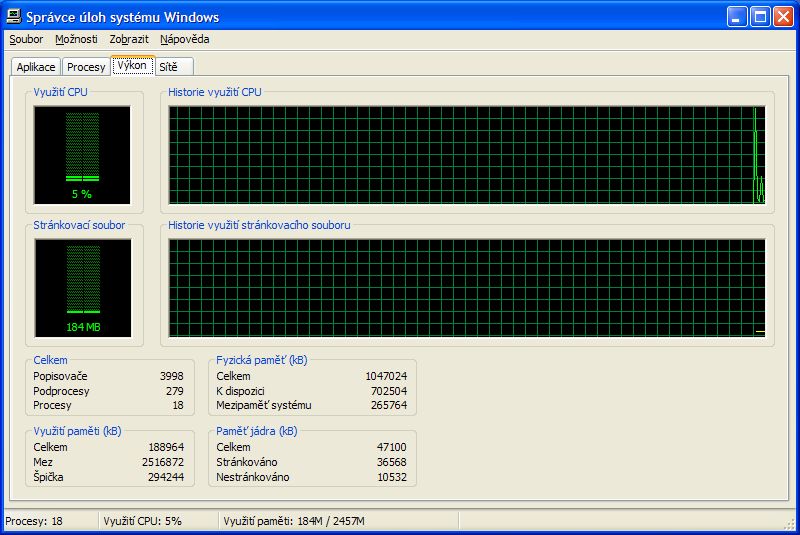Click the Mez value 2516872
This screenshot has width=800, height=535.
point(163,462)
